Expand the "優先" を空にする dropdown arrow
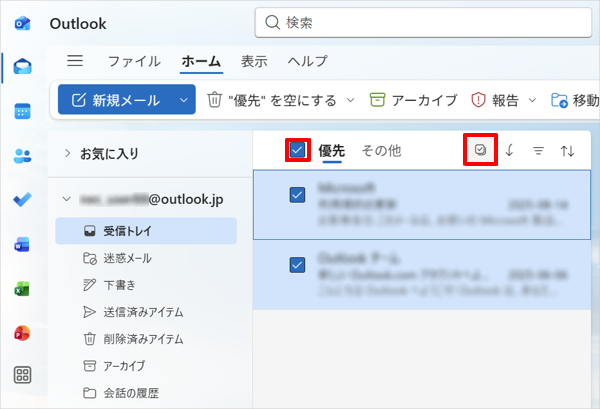This screenshot has width=600, height=409. 350,100
